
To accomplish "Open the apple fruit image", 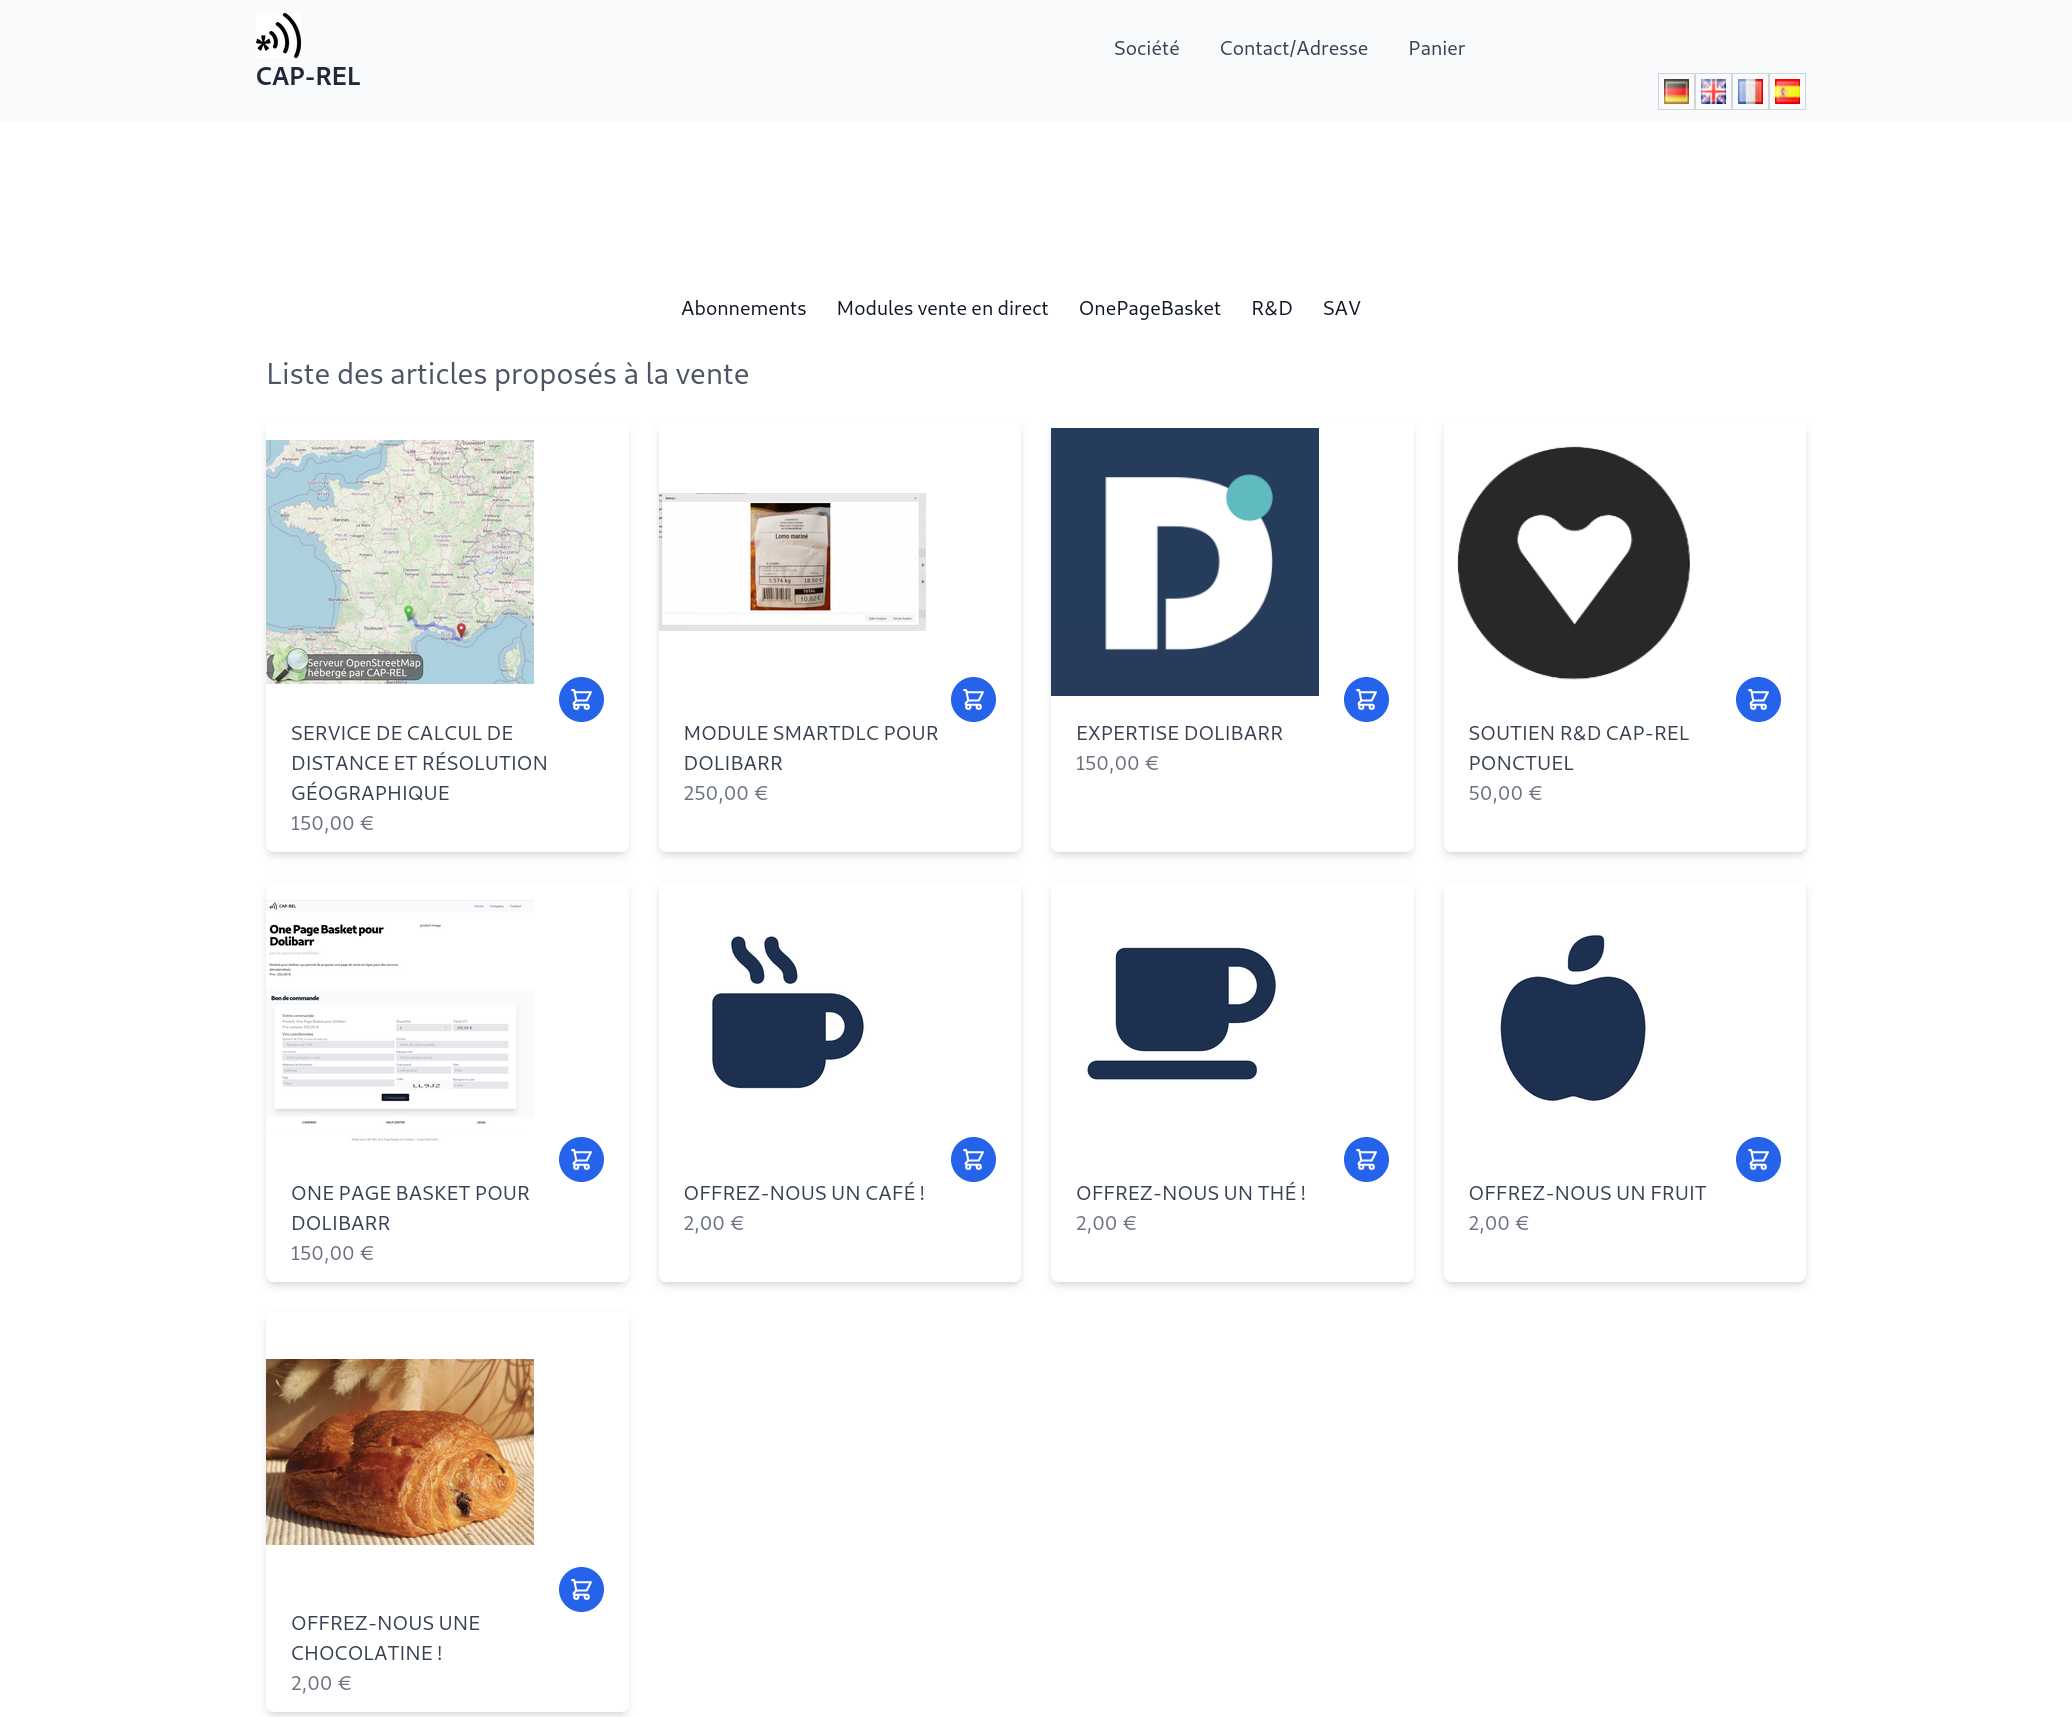I will pyautogui.click(x=1573, y=1018).
